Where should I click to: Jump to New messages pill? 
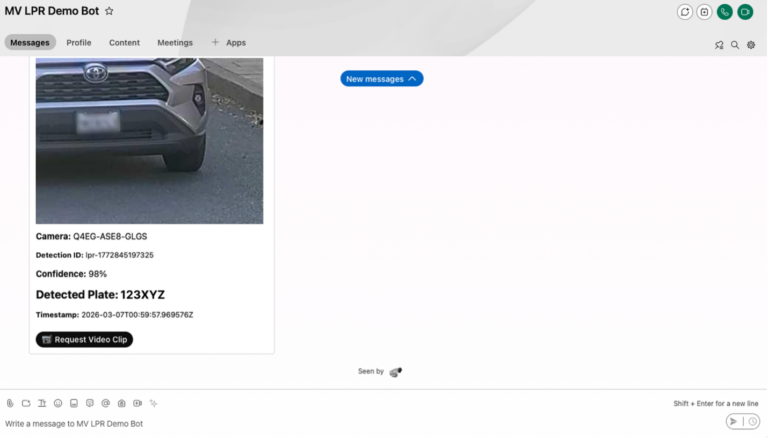[381, 79]
